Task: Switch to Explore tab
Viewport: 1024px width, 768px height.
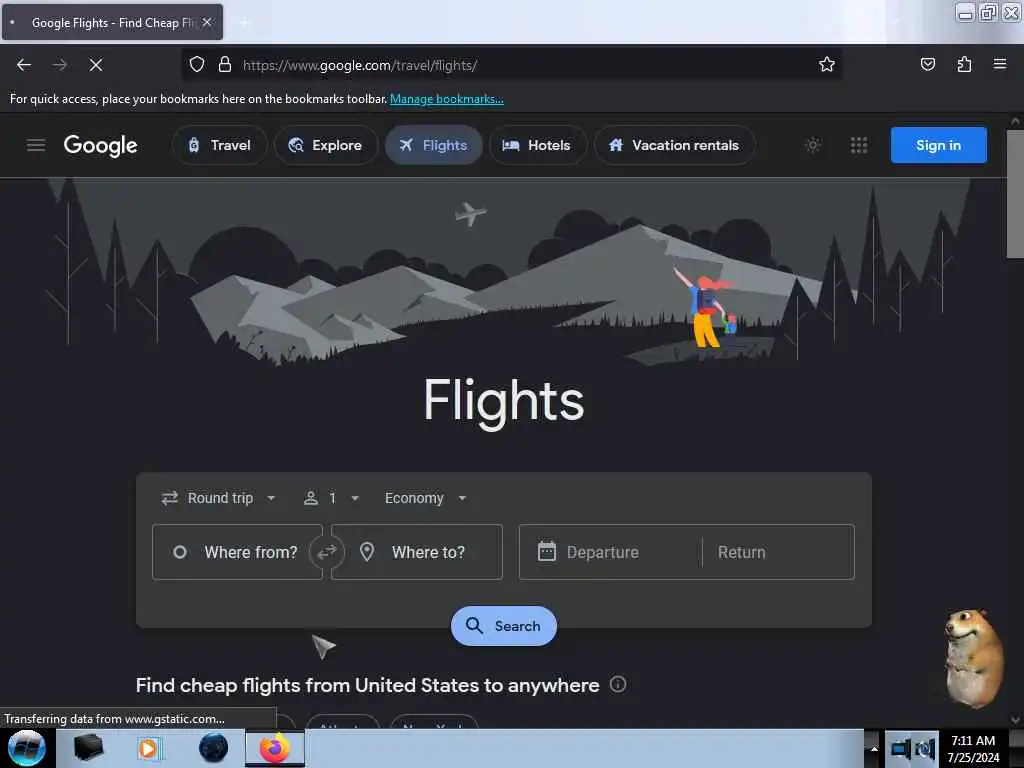Action: (x=326, y=145)
